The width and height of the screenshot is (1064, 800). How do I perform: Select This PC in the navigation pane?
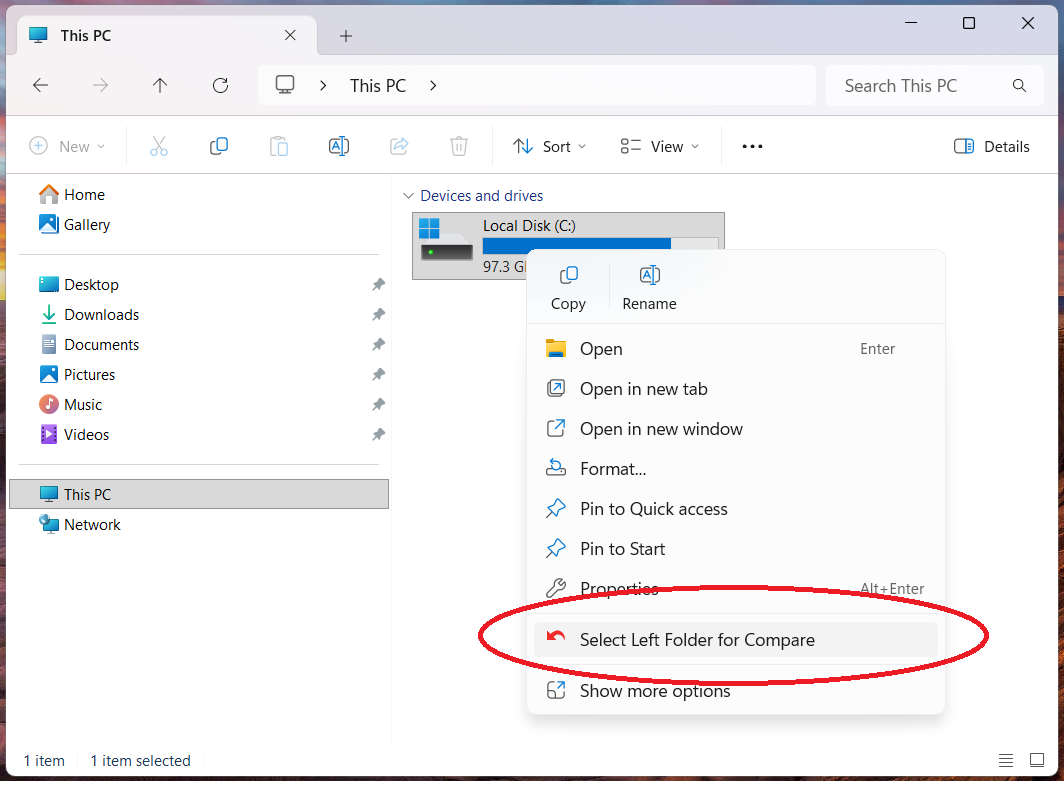click(x=199, y=494)
